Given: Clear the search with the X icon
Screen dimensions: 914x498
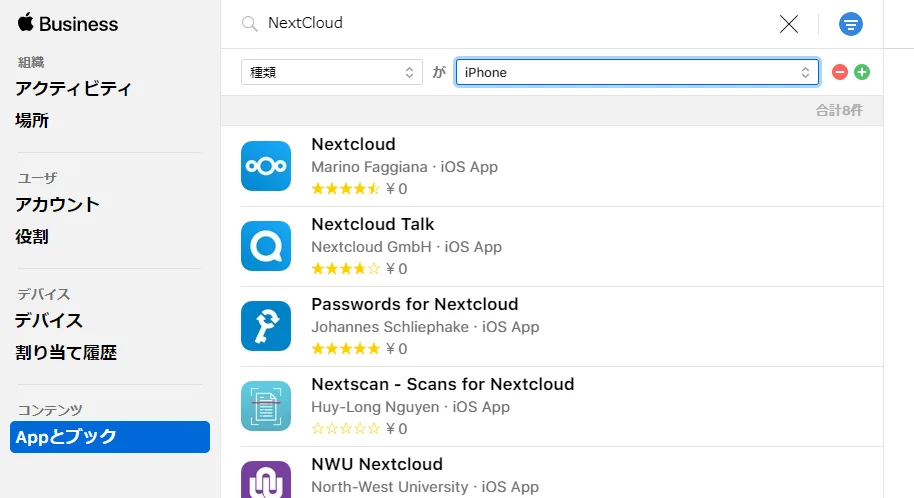Looking at the screenshot, I should [789, 24].
